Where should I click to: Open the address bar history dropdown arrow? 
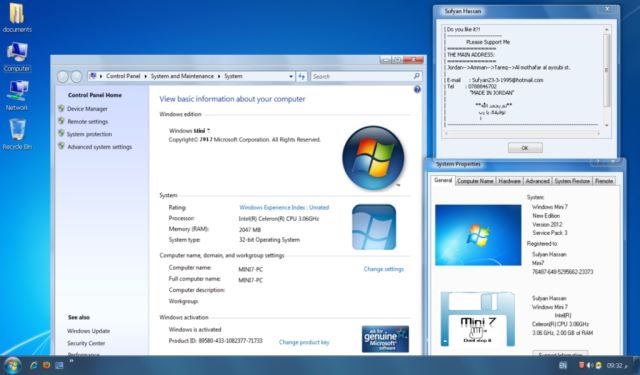(x=291, y=76)
